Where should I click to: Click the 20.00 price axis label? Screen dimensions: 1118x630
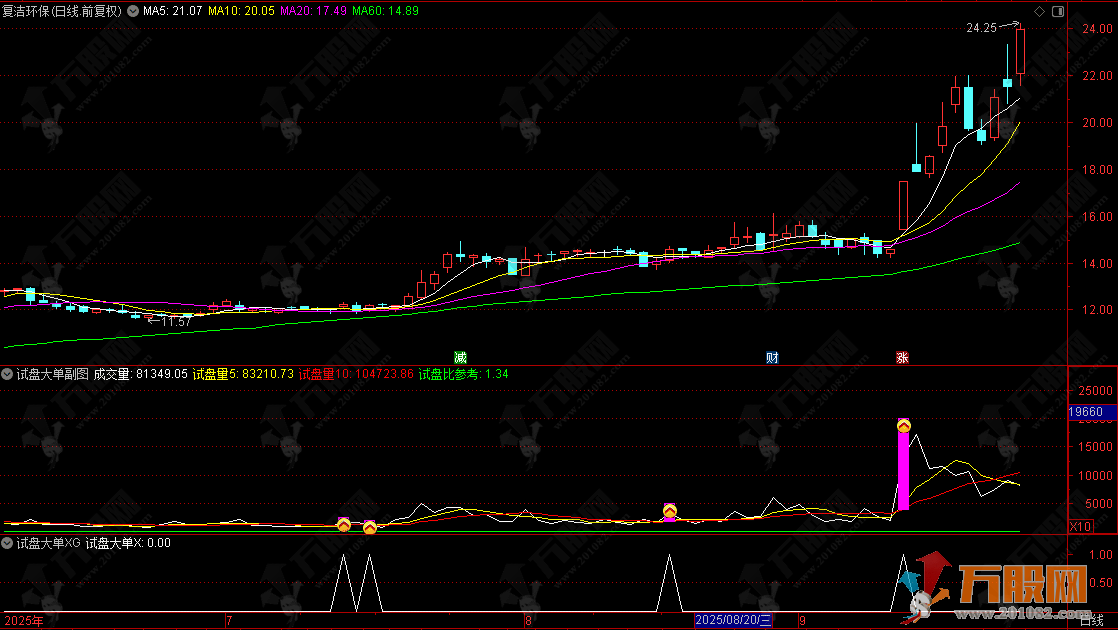tap(1097, 123)
